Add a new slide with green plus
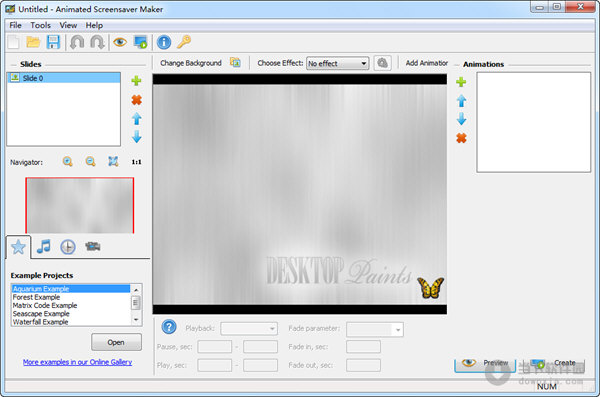The image size is (600, 397). [136, 81]
